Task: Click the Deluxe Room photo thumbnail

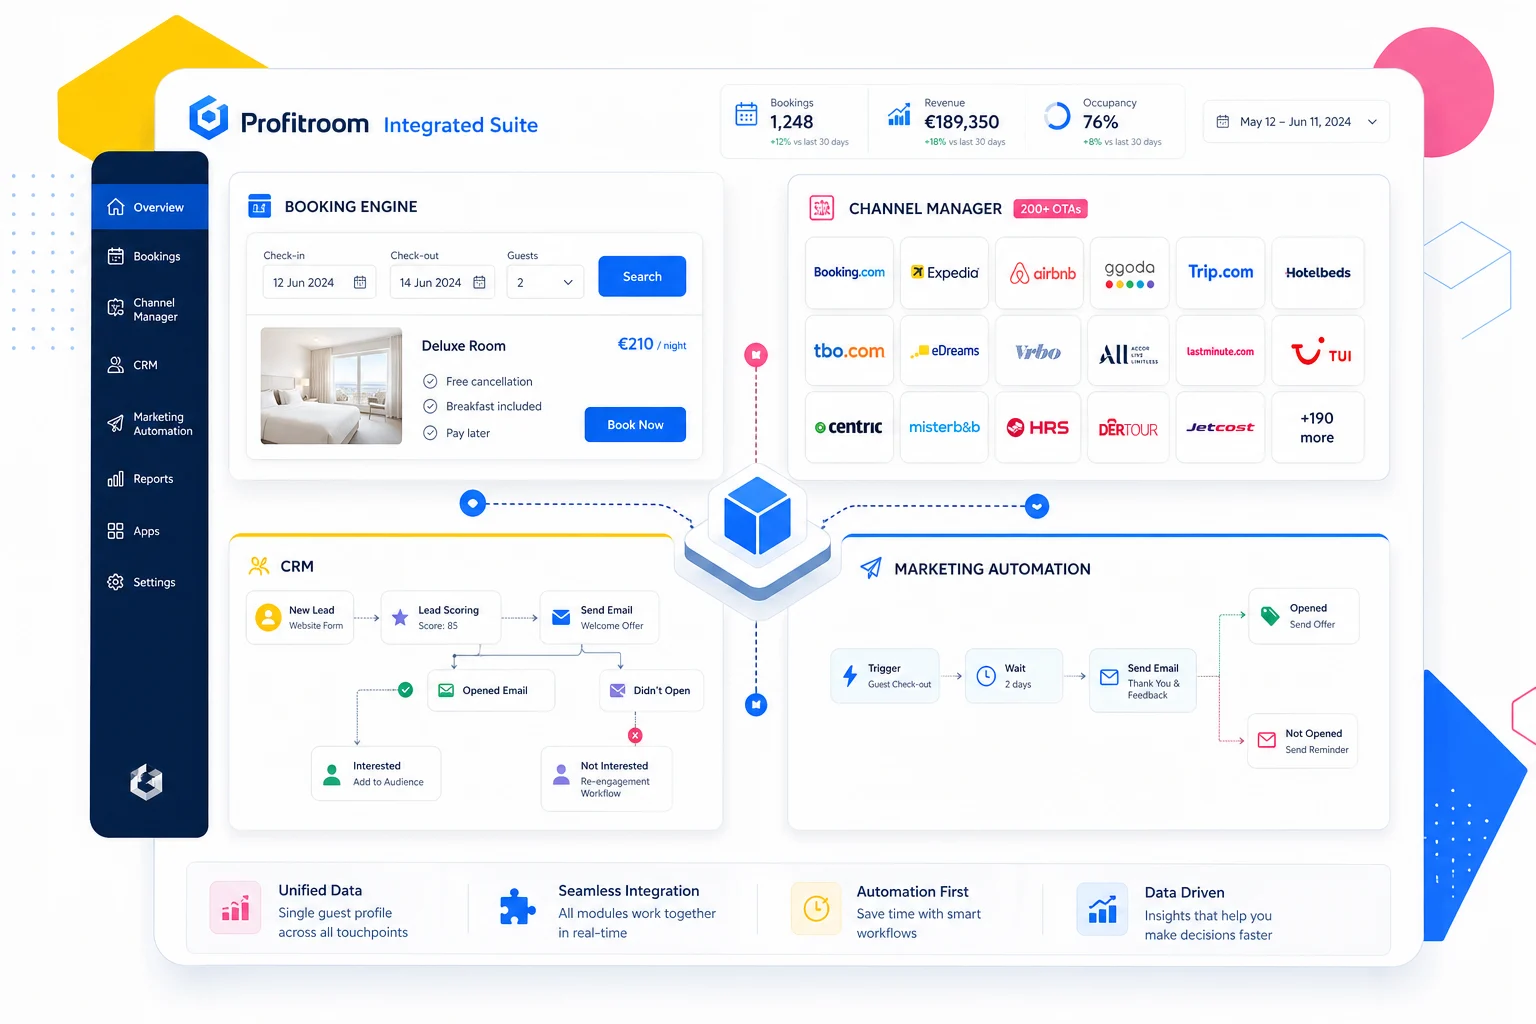Action: (x=331, y=386)
